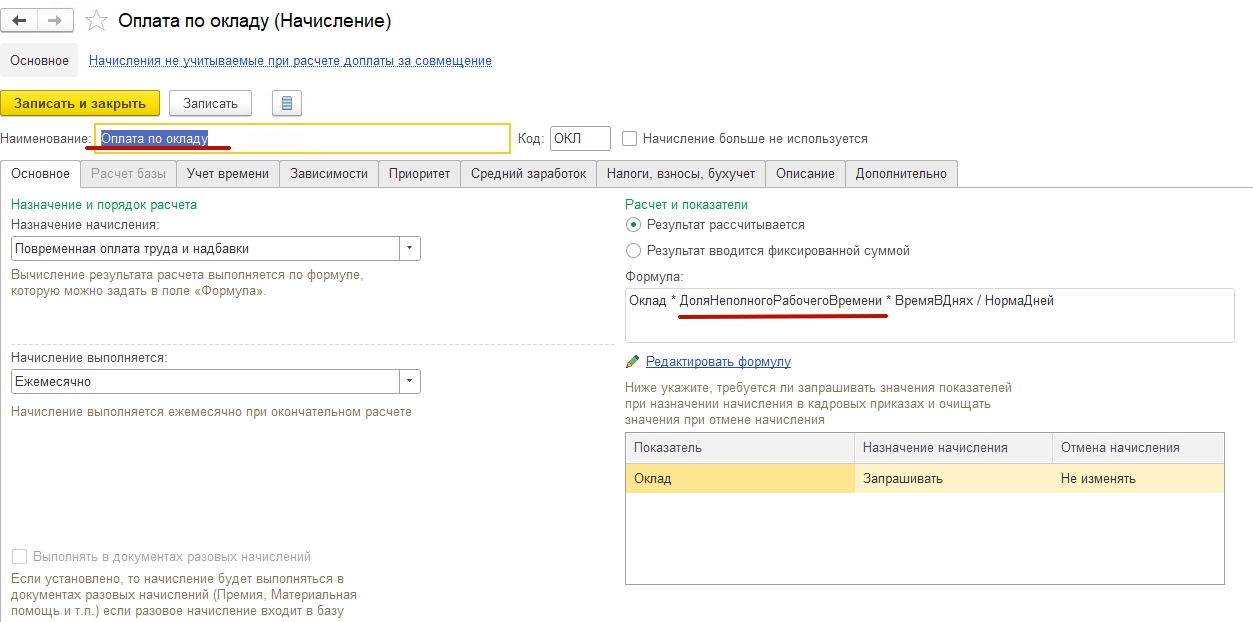Click the 'Код' input field
Image resolution: width=1253 pixels, height=622 pixels.
(580, 139)
